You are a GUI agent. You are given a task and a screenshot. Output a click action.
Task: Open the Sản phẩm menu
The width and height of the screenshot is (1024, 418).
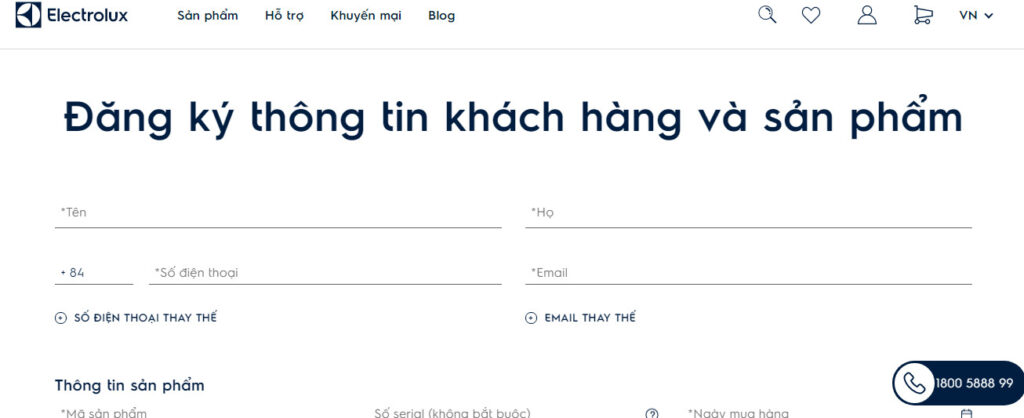pyautogui.click(x=207, y=15)
